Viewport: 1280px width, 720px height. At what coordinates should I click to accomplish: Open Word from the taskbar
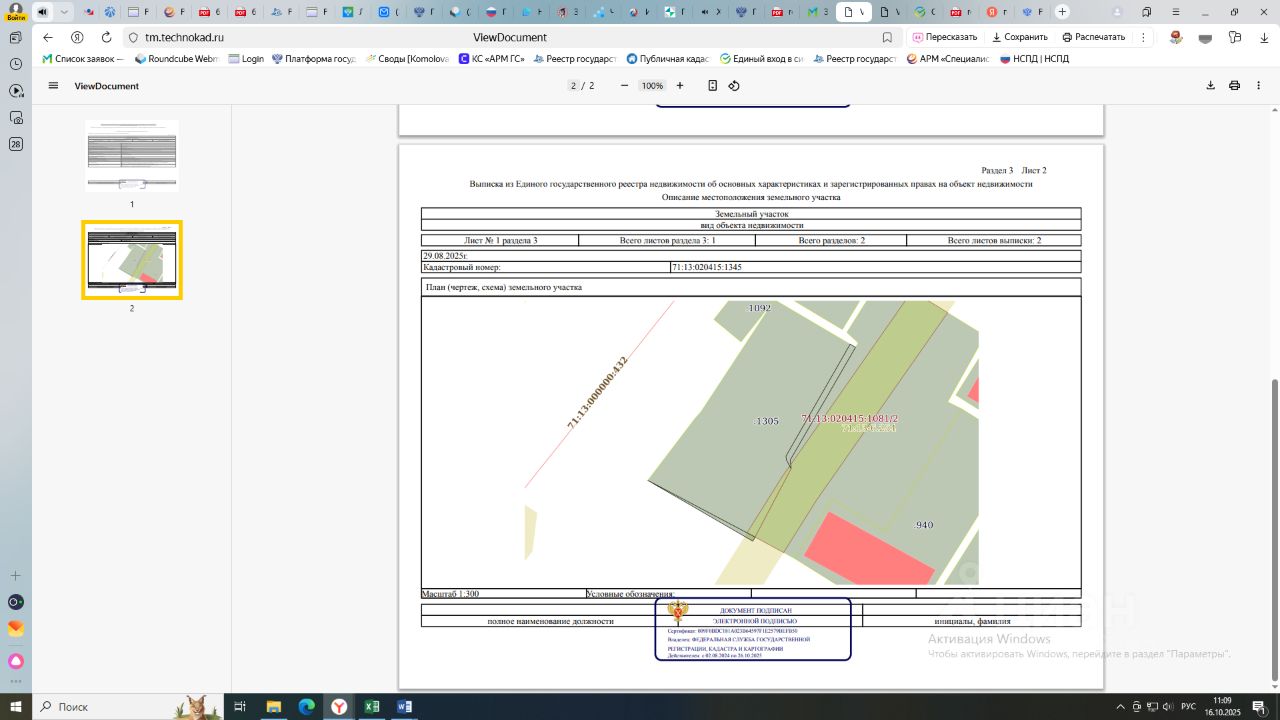pos(405,706)
